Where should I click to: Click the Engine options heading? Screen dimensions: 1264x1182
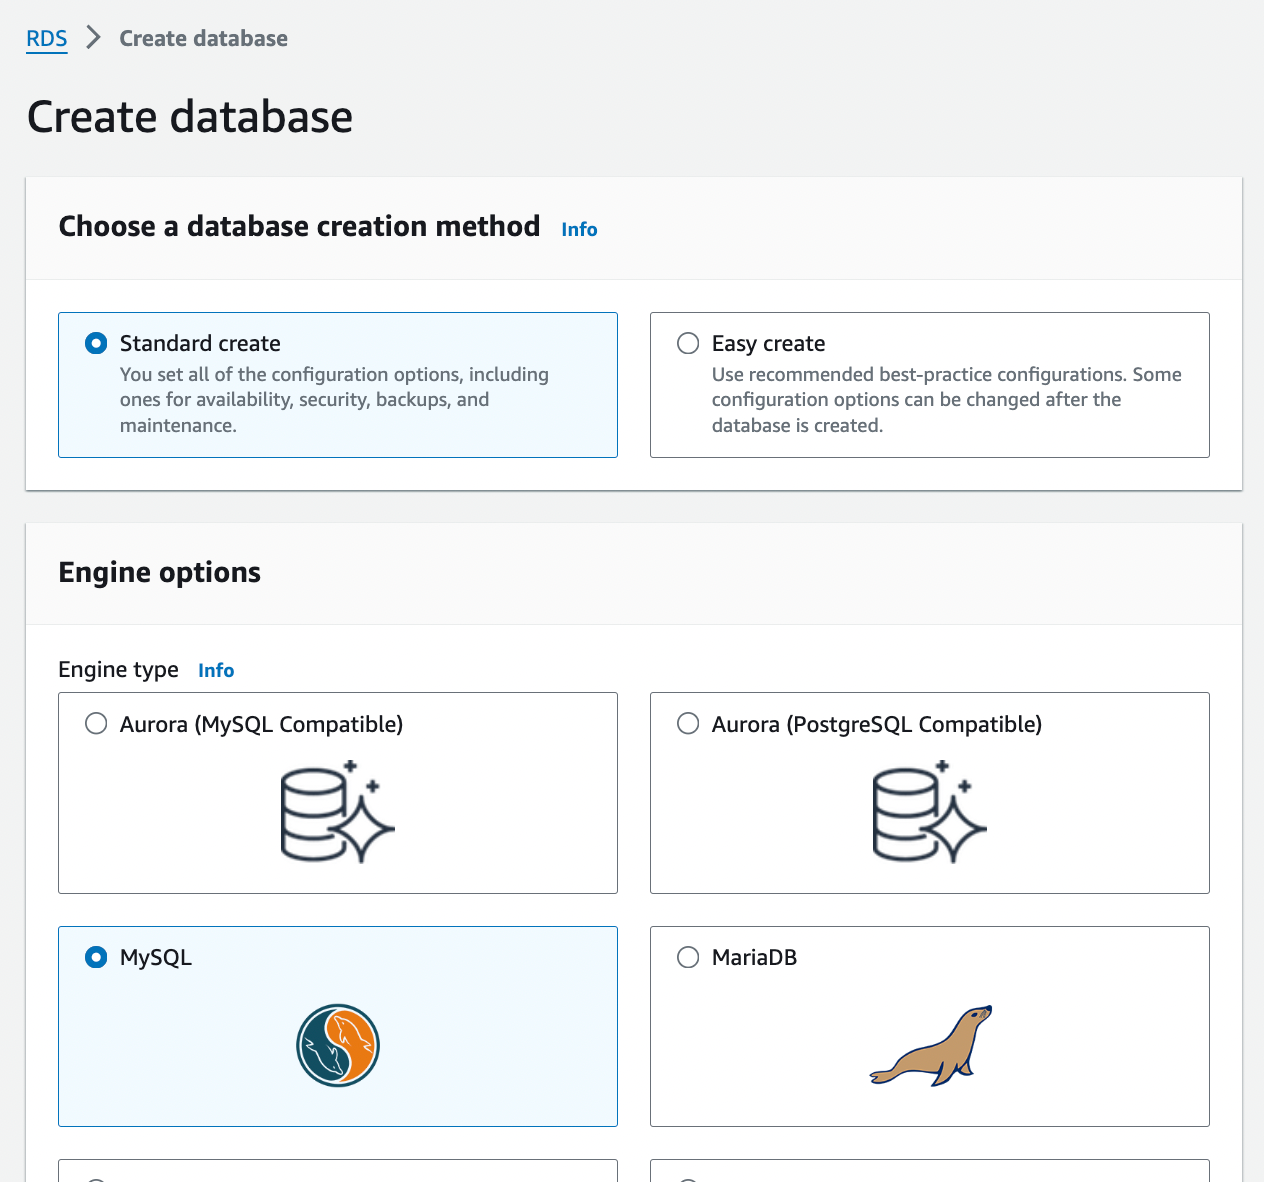[x=160, y=573]
